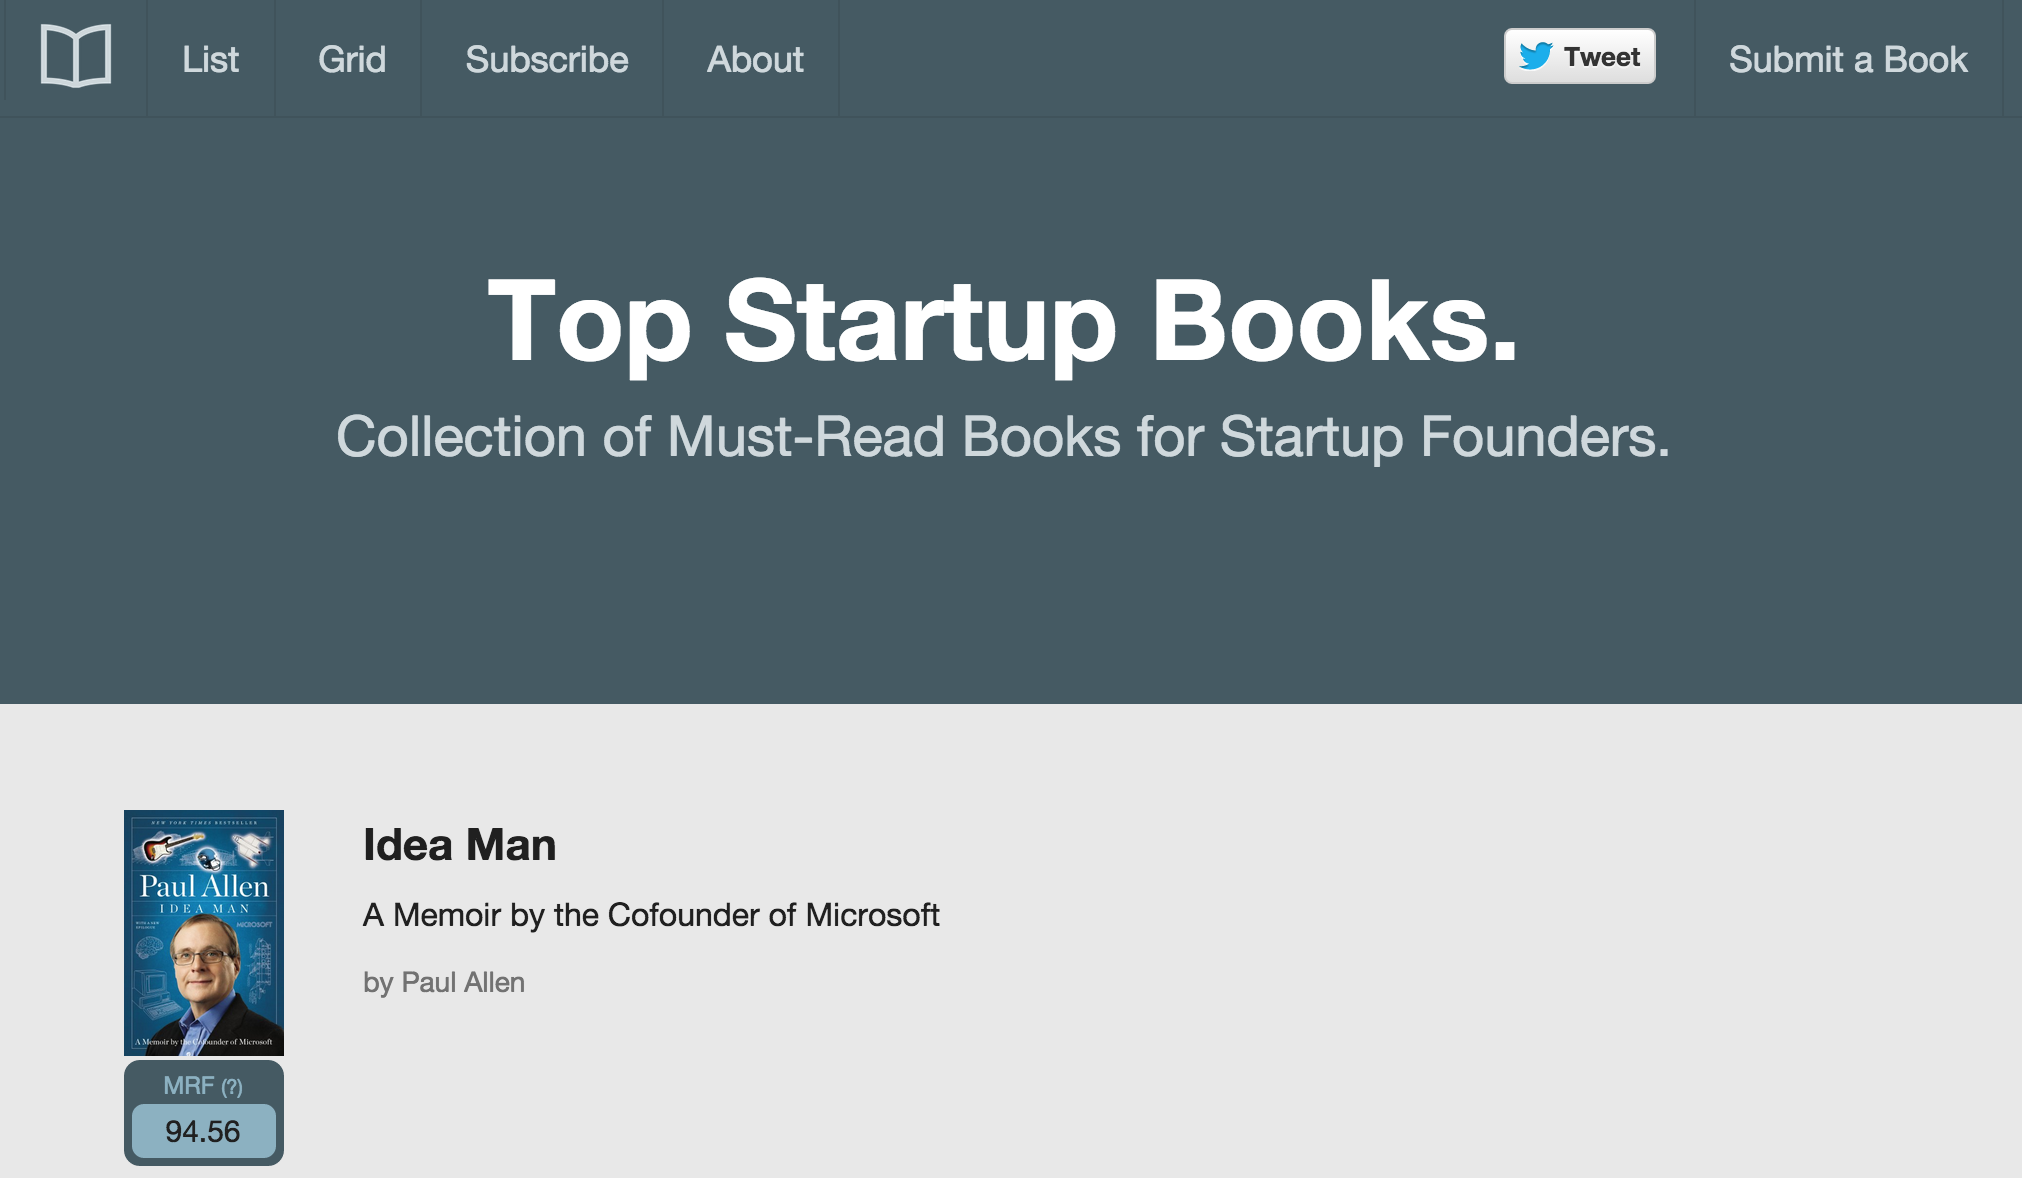Click the (?) next to MRF
This screenshot has width=2022, height=1178.
(x=231, y=1085)
